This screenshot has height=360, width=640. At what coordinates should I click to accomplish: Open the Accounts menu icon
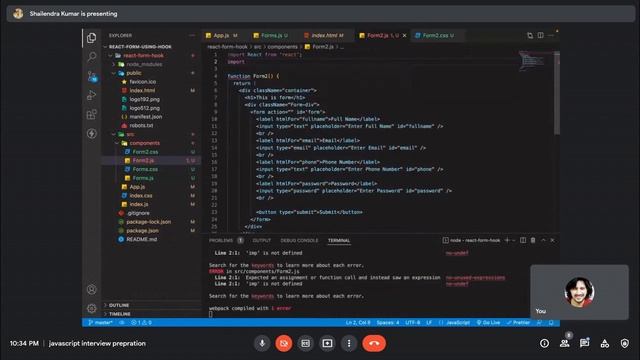(x=91, y=289)
